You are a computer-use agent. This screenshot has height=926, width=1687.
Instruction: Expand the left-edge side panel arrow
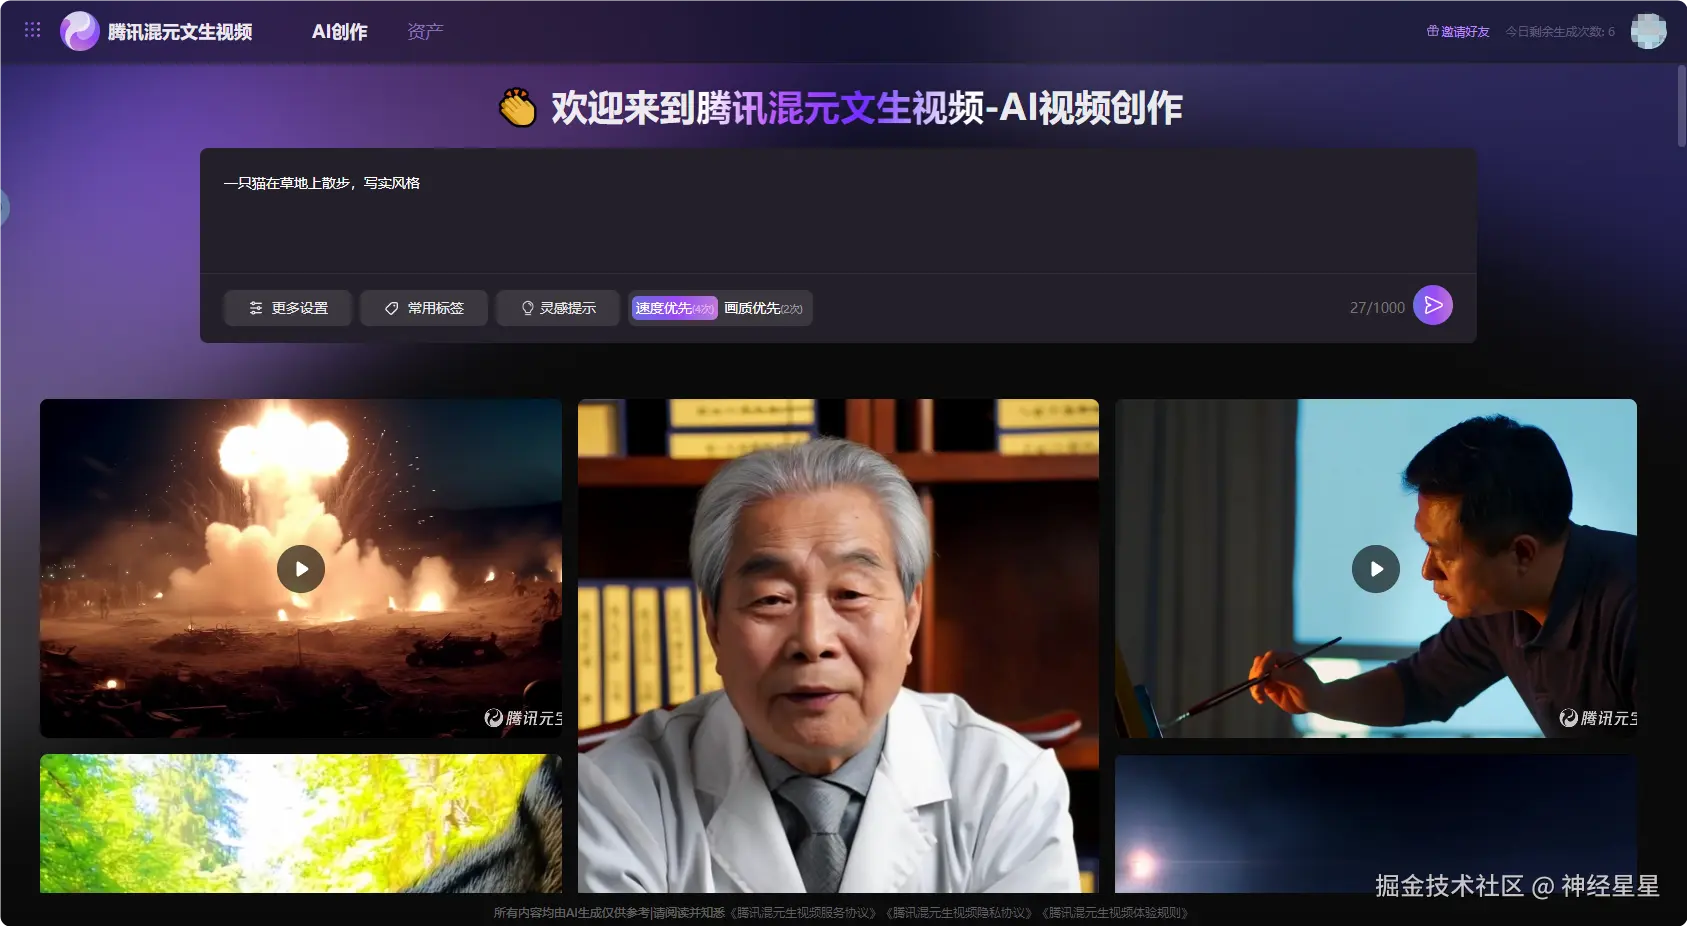[x=5, y=207]
